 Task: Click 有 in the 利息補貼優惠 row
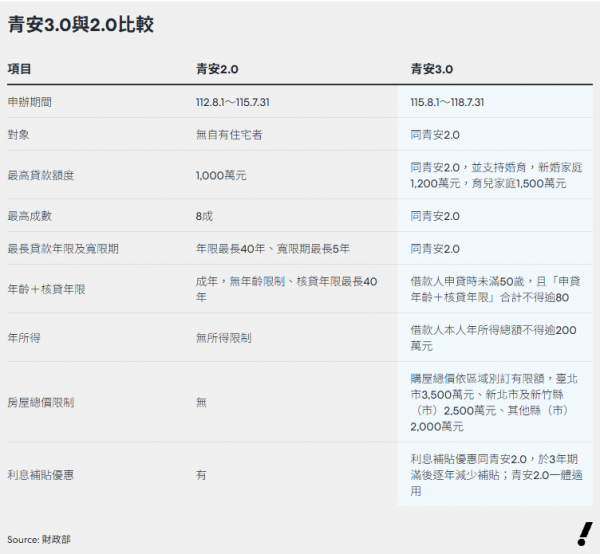click(x=201, y=475)
